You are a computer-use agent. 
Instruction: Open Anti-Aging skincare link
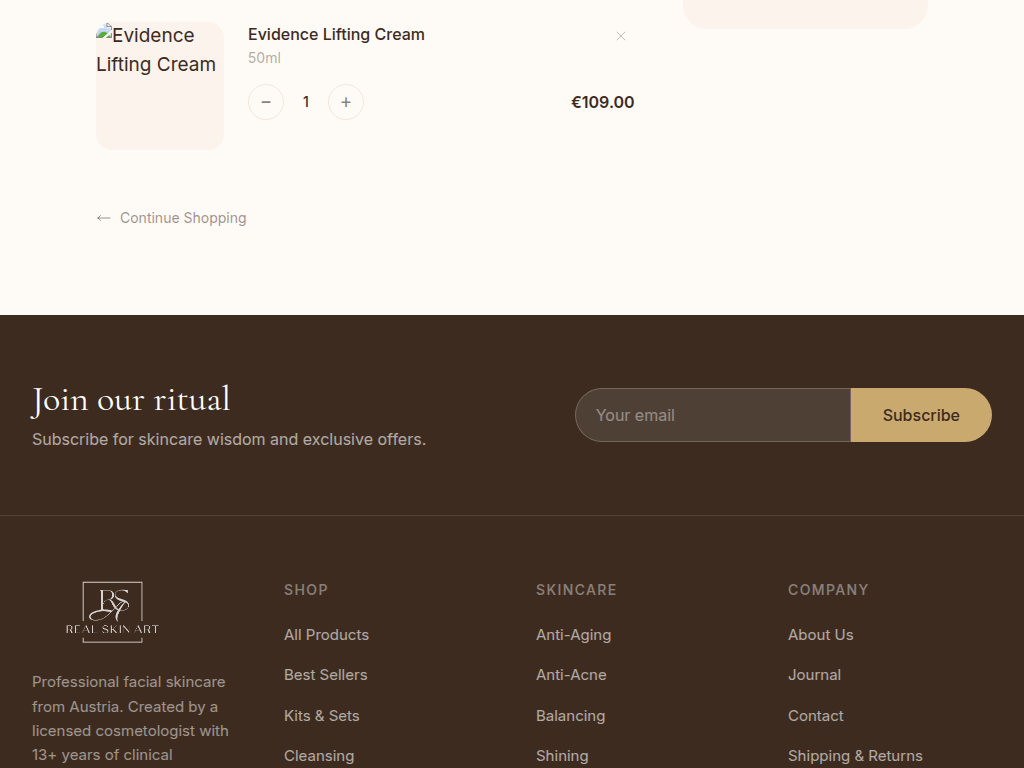573,635
